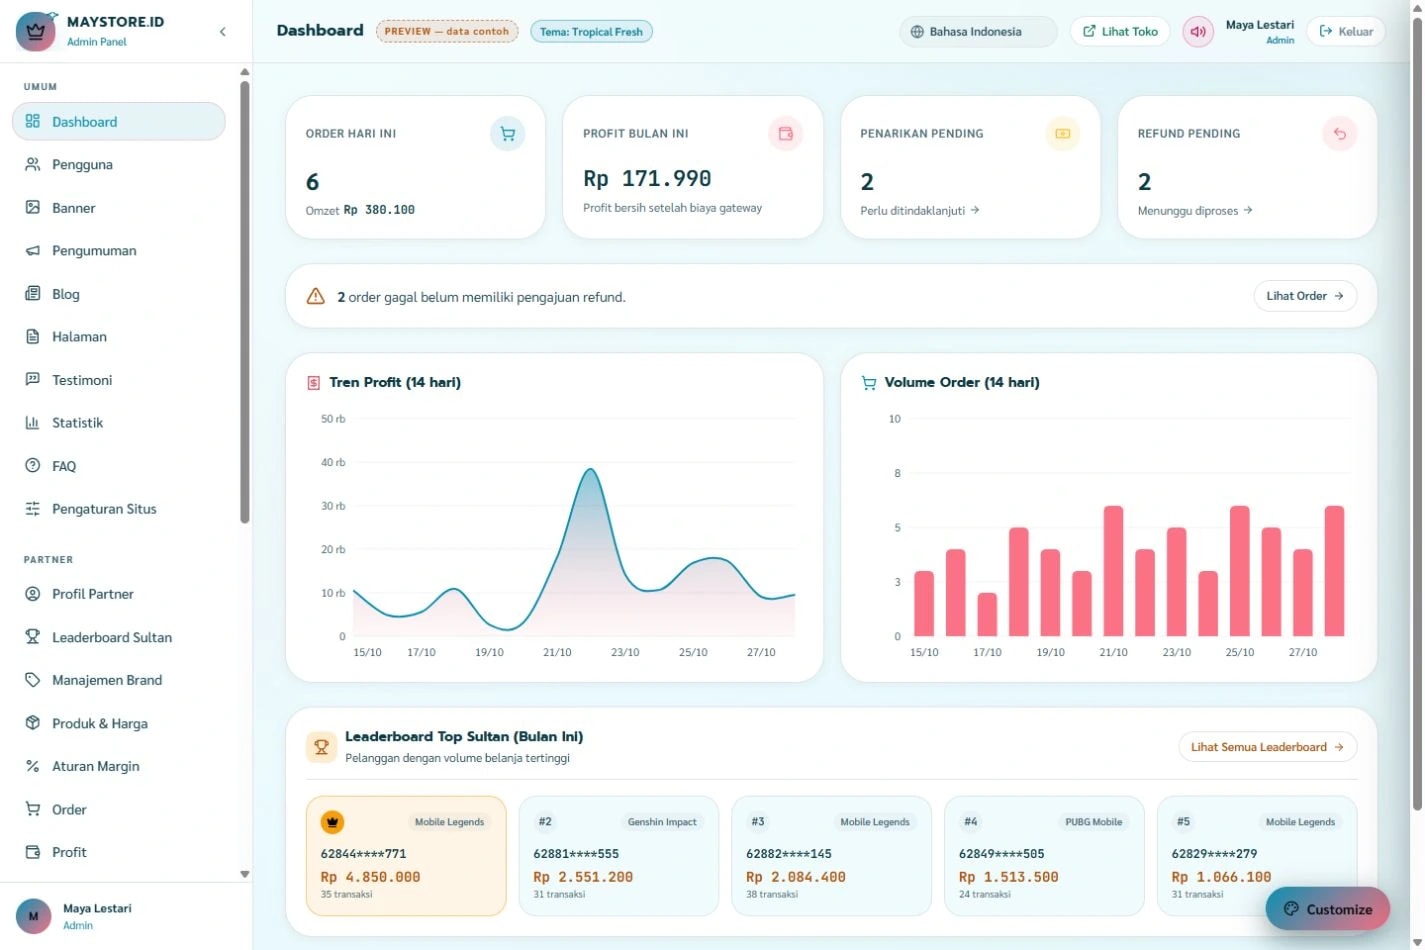Screen dimensions: 1425x950
Task: Click the sidebar scroll-down arrow
Action: click(x=245, y=874)
